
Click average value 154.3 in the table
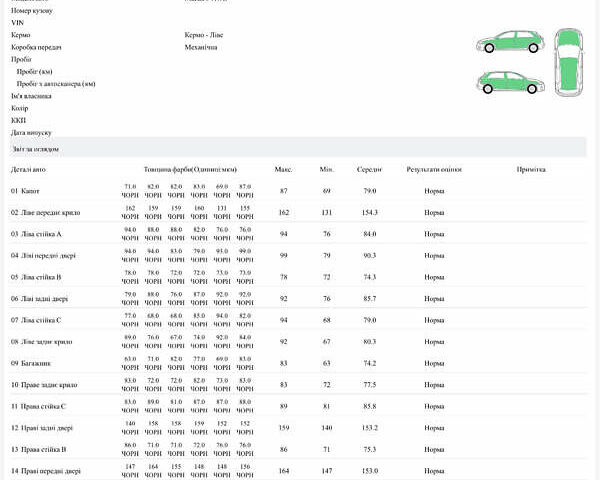369,212
